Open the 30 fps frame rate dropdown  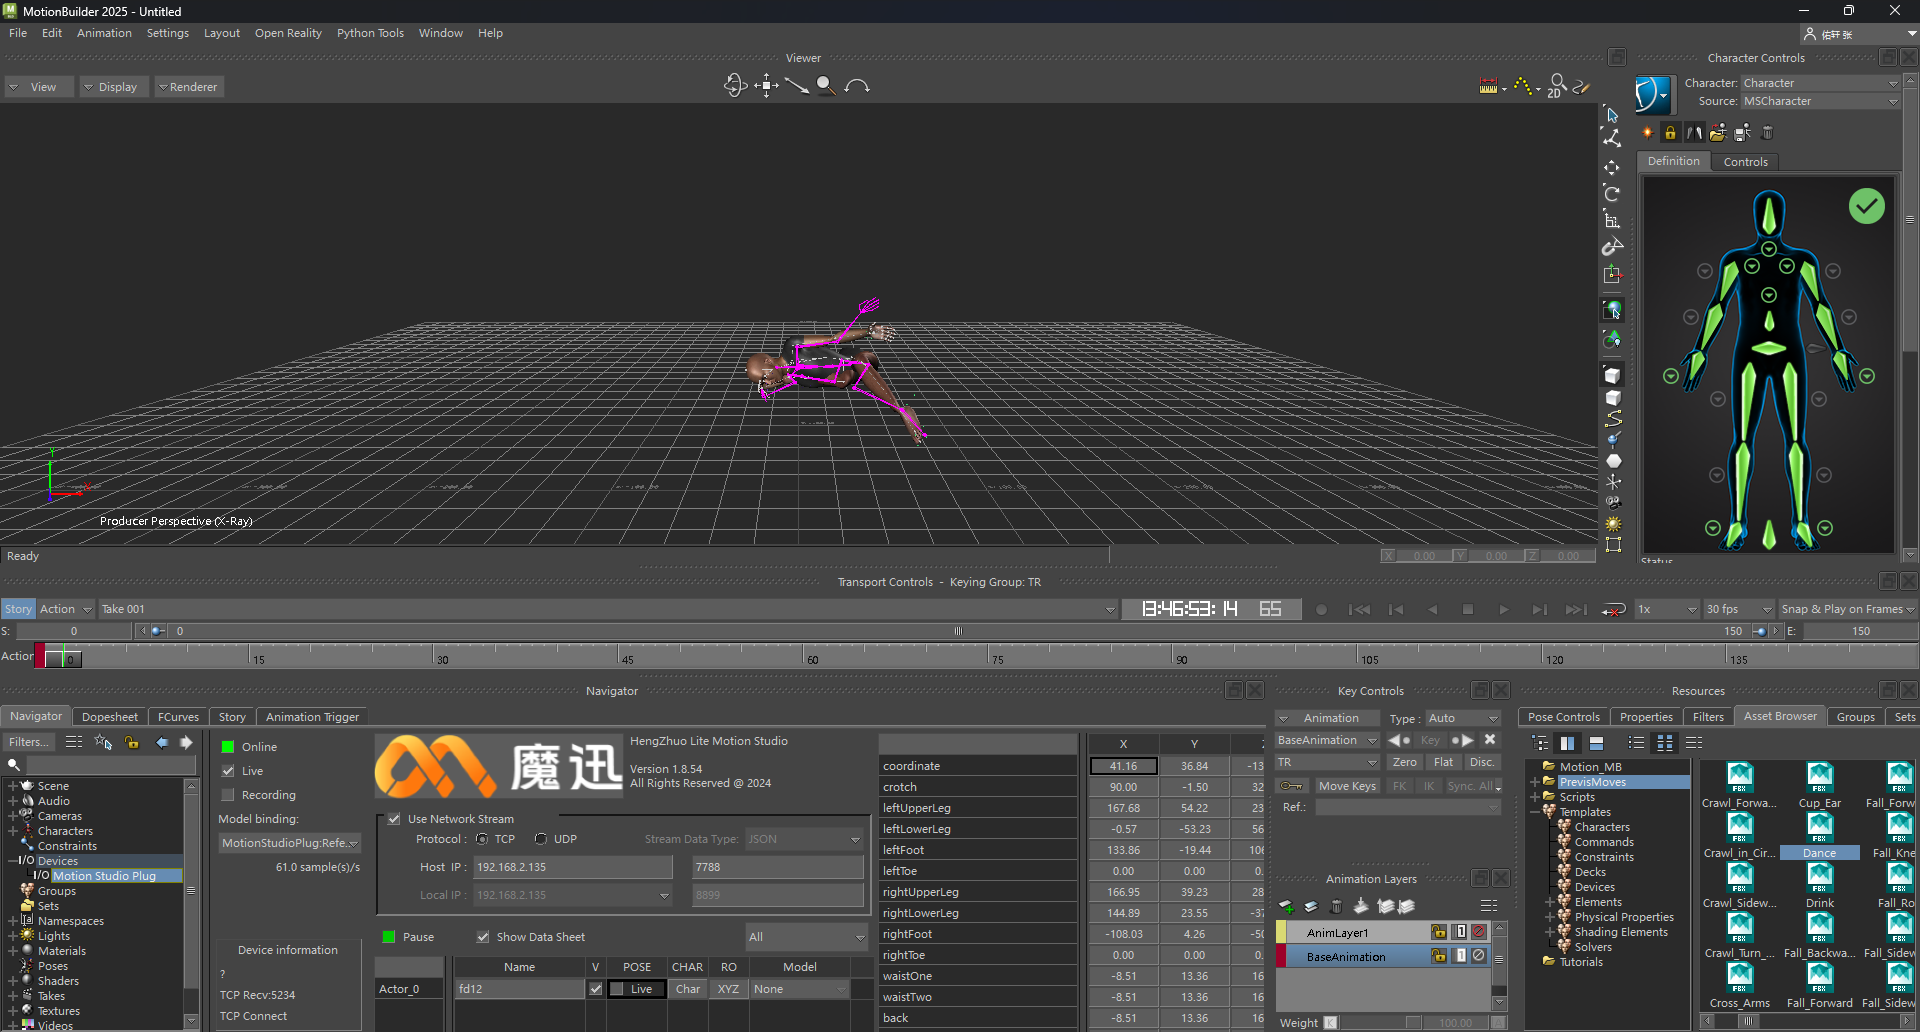1738,610
